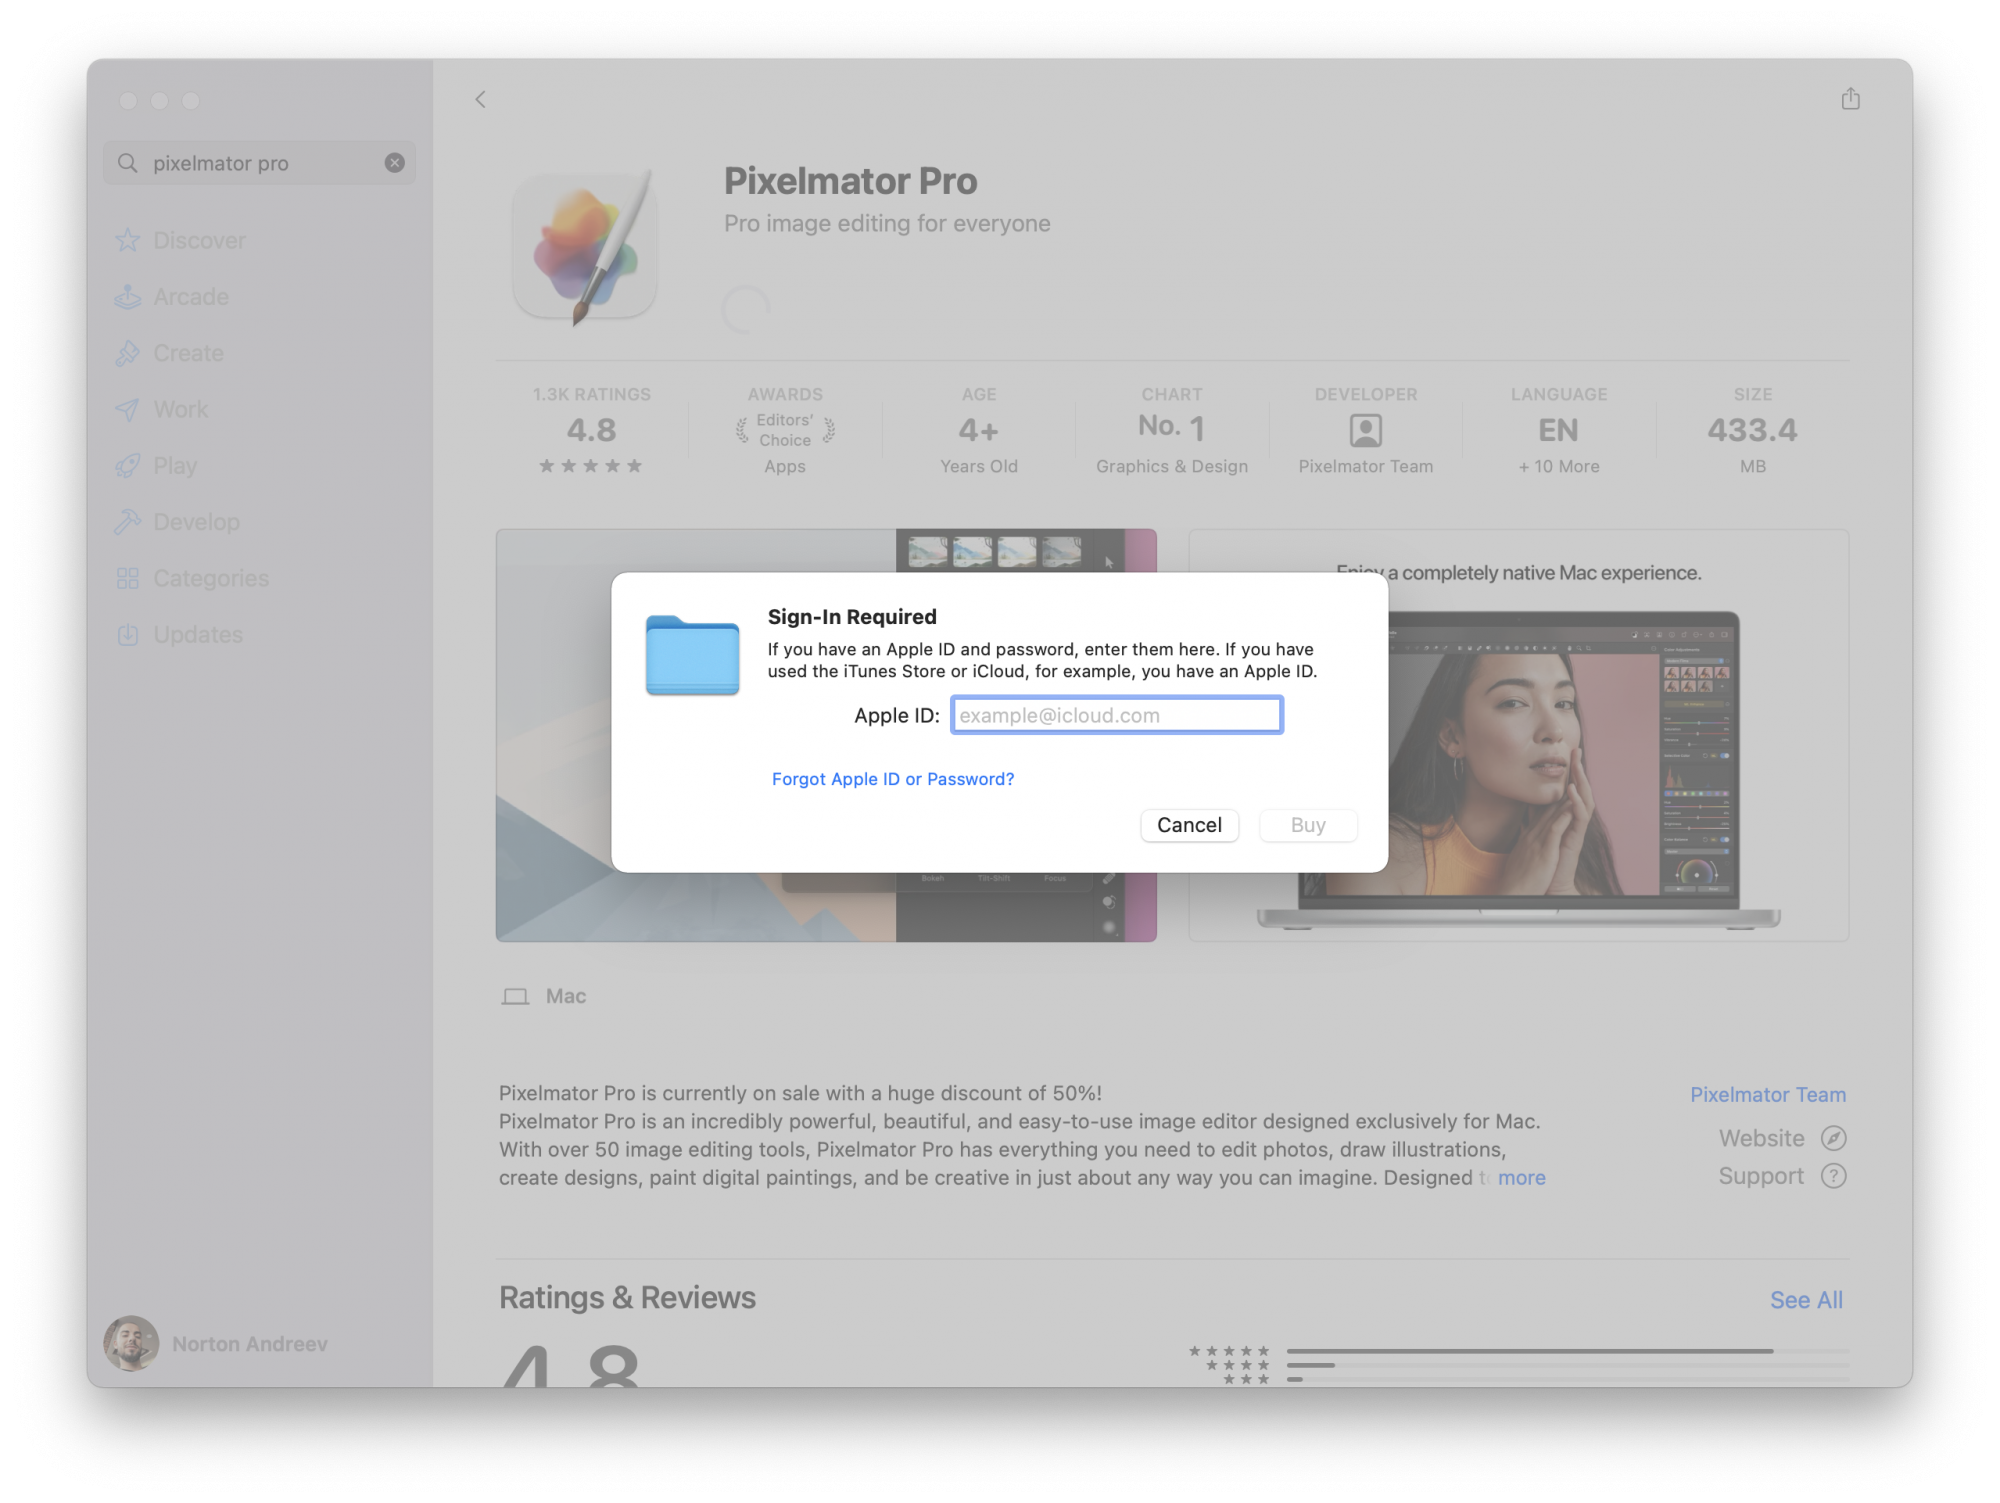
Task: Expand description with the more link
Action: point(1521,1178)
